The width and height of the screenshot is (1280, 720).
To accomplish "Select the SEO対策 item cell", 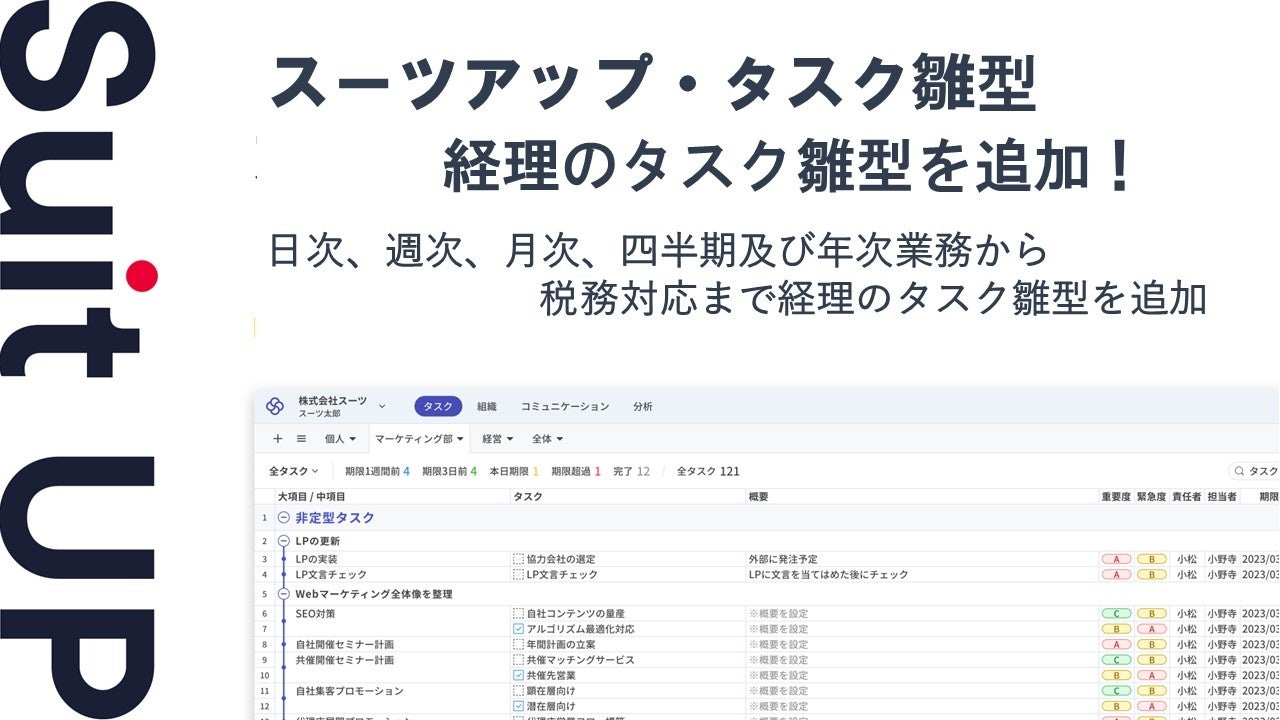I will tap(394, 613).
